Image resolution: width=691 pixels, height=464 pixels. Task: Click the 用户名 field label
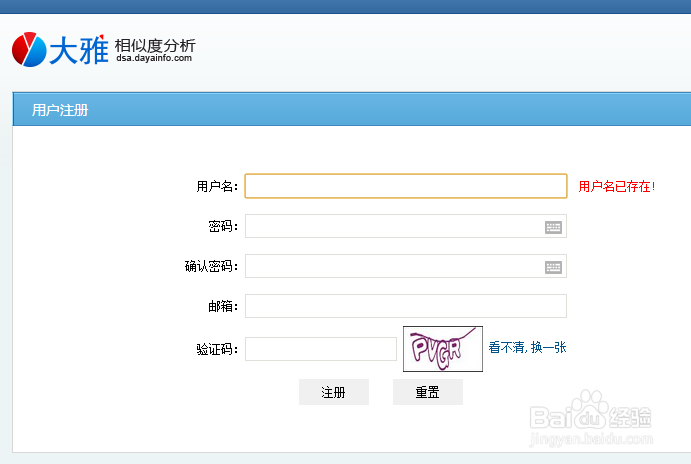click(217, 187)
